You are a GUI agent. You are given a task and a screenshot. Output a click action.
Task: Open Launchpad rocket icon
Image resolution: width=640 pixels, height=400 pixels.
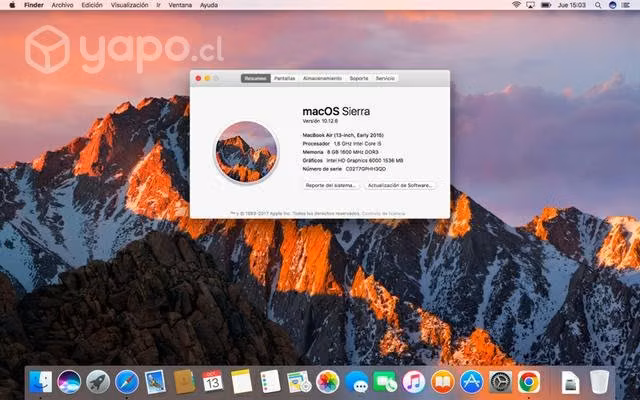pyautogui.click(x=98, y=382)
